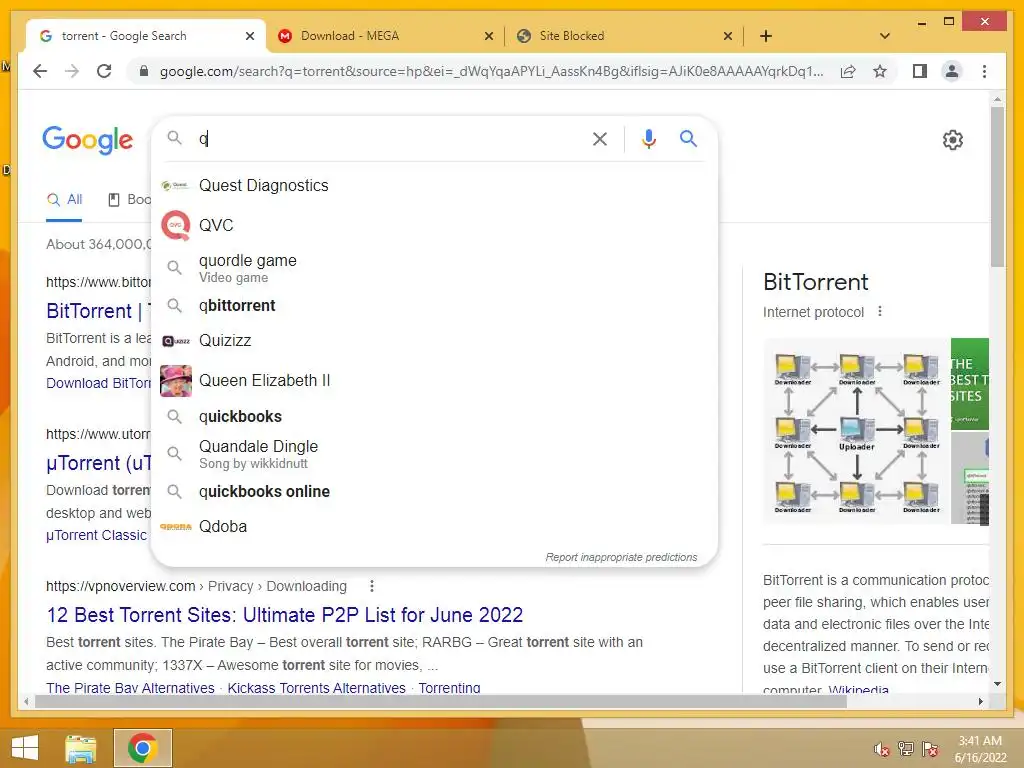Click Report inappropriate predictions
Viewport: 1024px width, 768px height.
621,557
